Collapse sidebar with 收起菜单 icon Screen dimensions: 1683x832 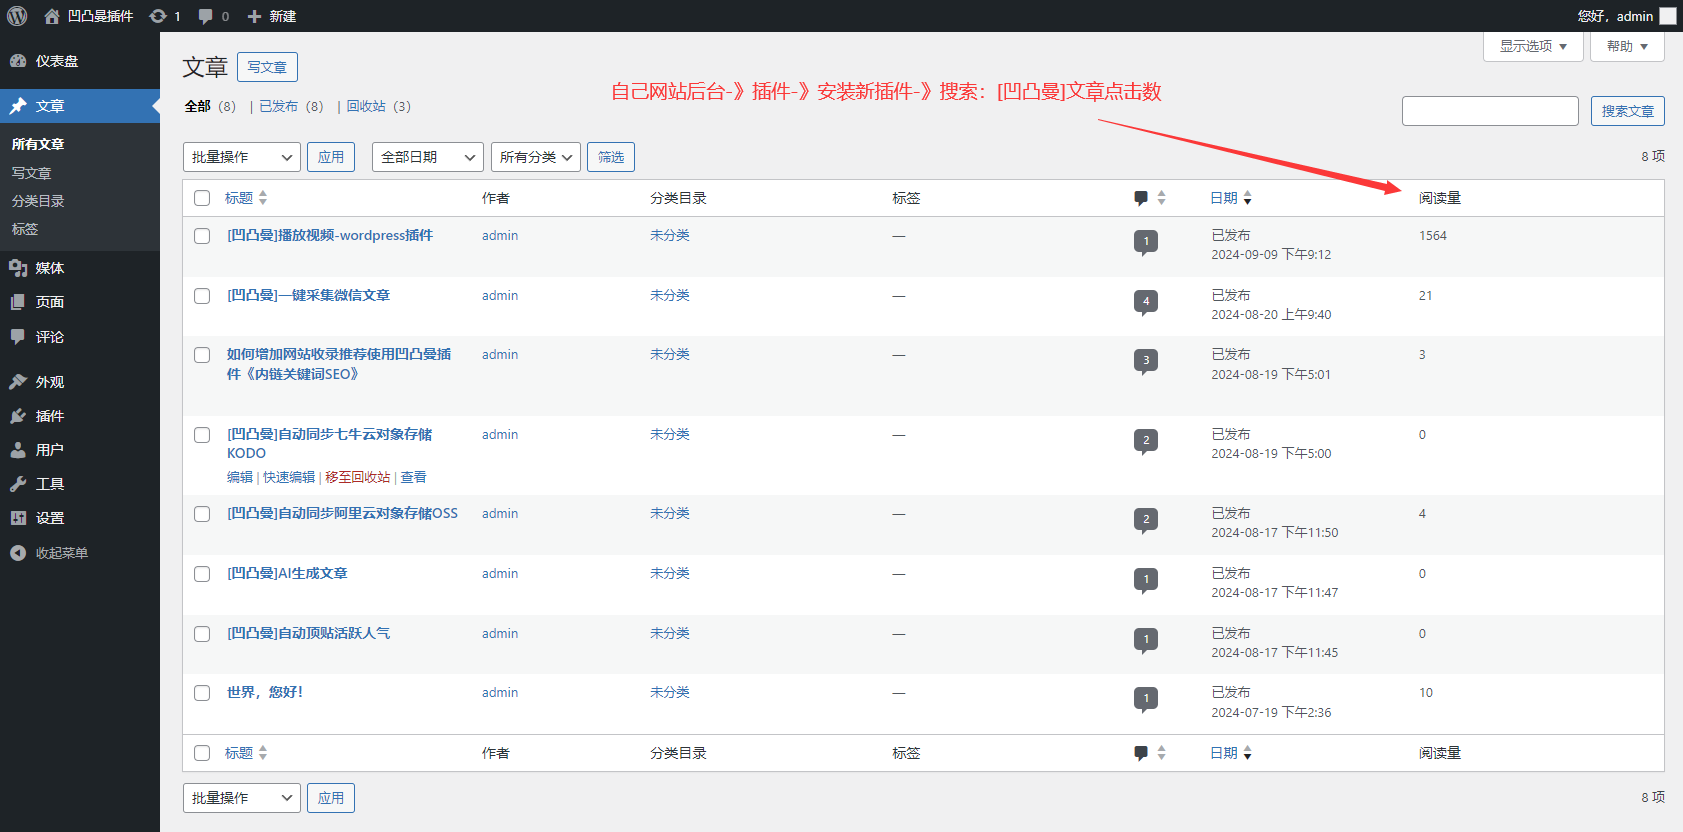[18, 553]
